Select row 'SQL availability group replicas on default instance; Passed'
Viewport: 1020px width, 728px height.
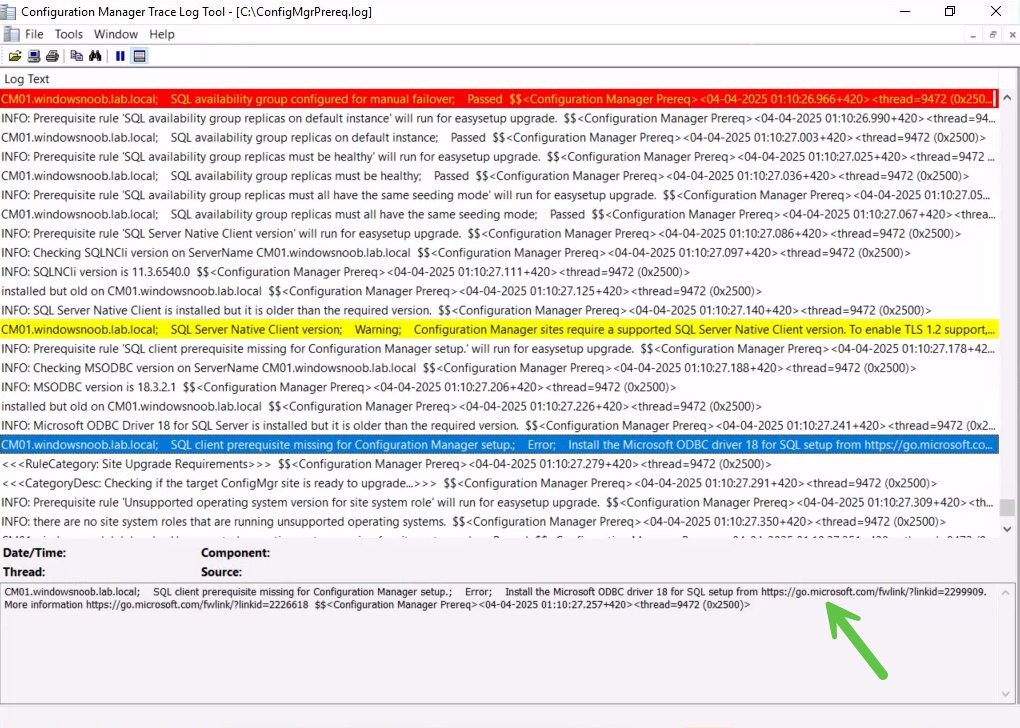[x=499, y=137]
